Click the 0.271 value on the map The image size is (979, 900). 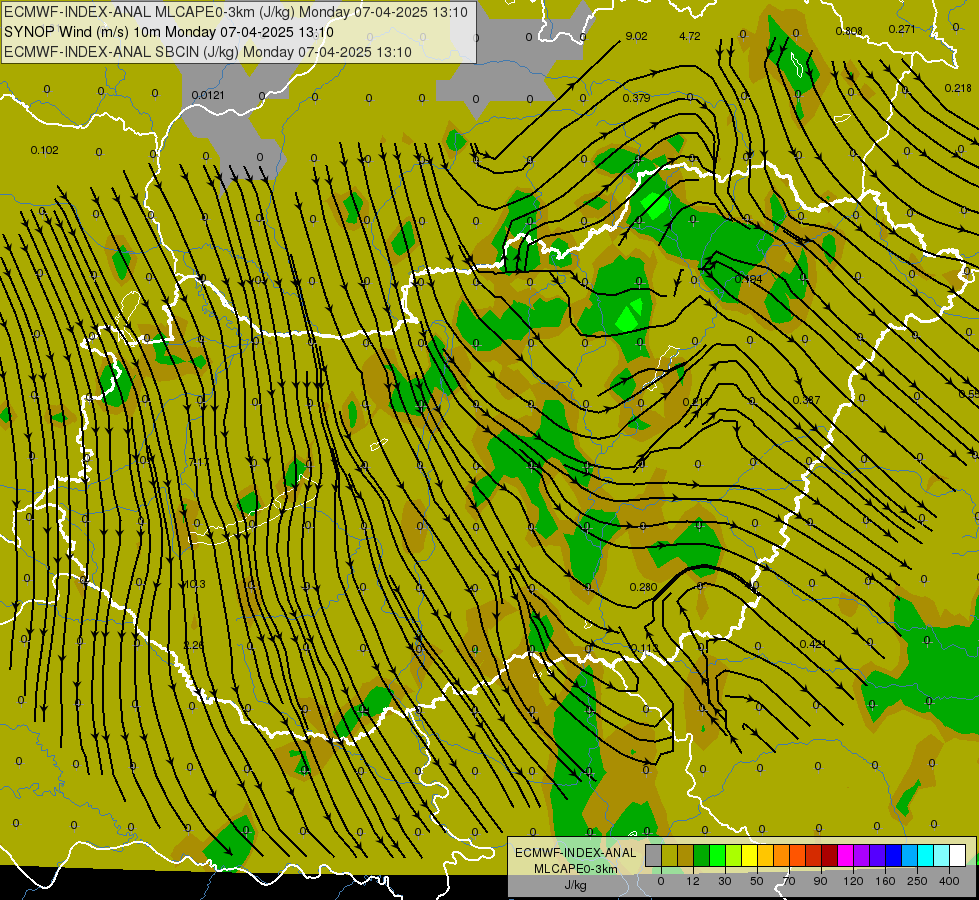[902, 29]
